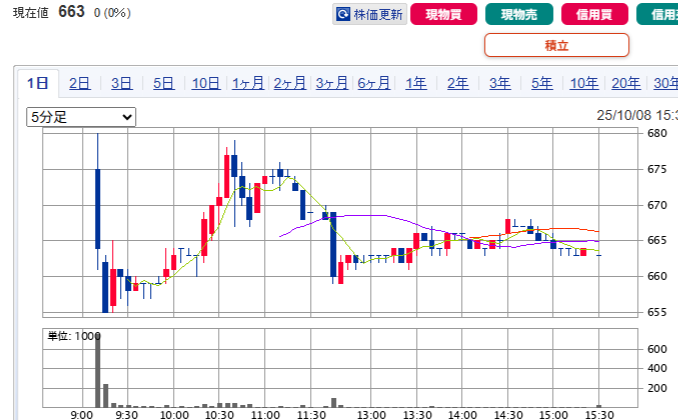Click the pink 信用買 button

(594, 15)
